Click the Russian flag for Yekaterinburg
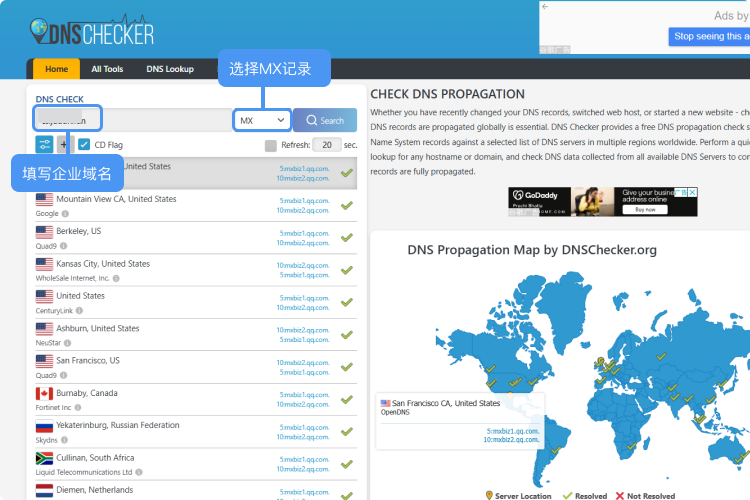Image resolution: width=750 pixels, height=500 pixels. click(x=44, y=426)
